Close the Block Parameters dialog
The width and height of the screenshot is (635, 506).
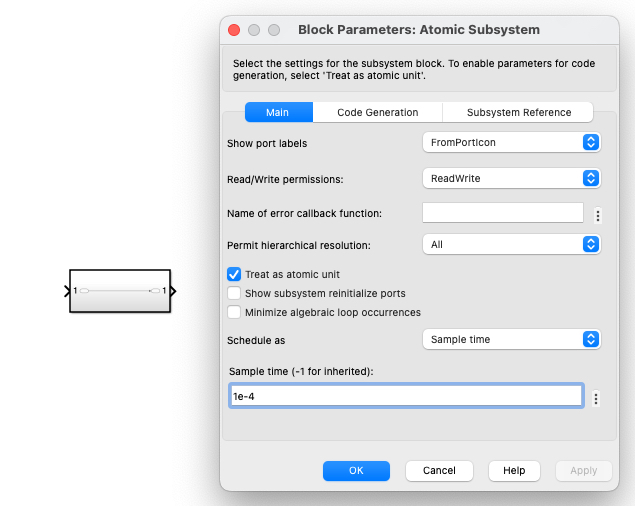click(235, 30)
